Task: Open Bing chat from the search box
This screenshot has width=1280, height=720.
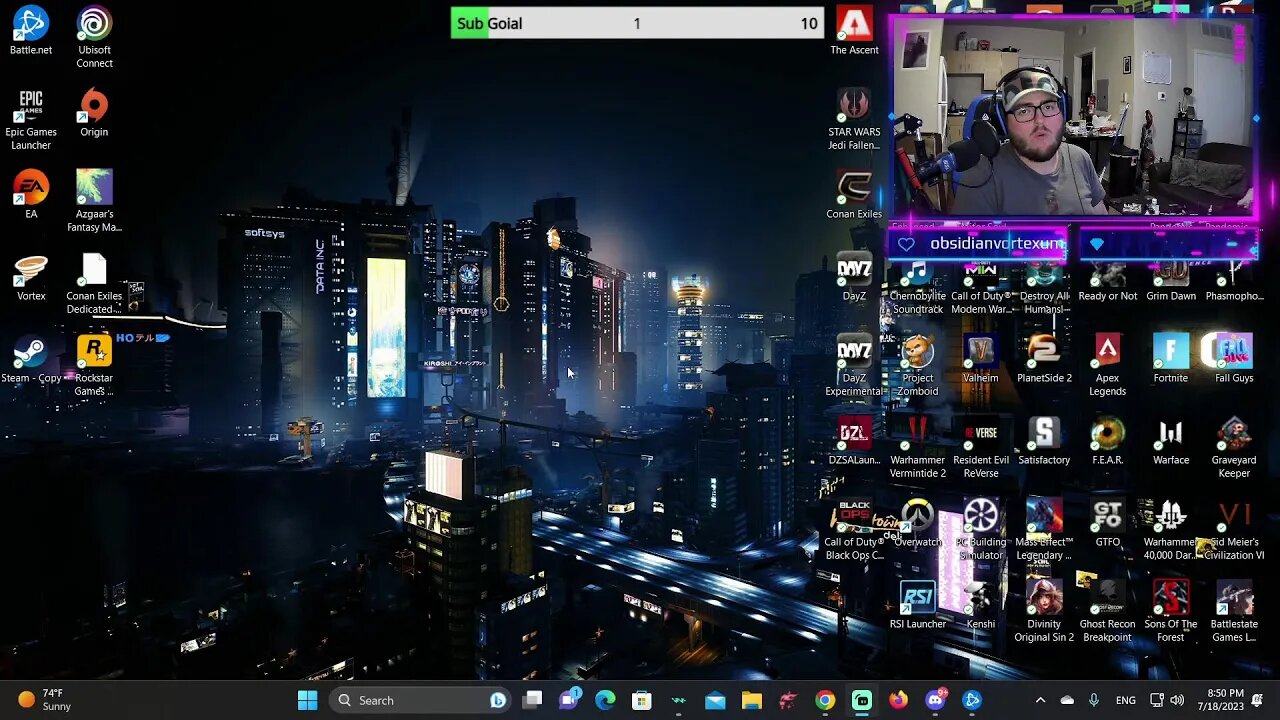Action: tap(497, 700)
